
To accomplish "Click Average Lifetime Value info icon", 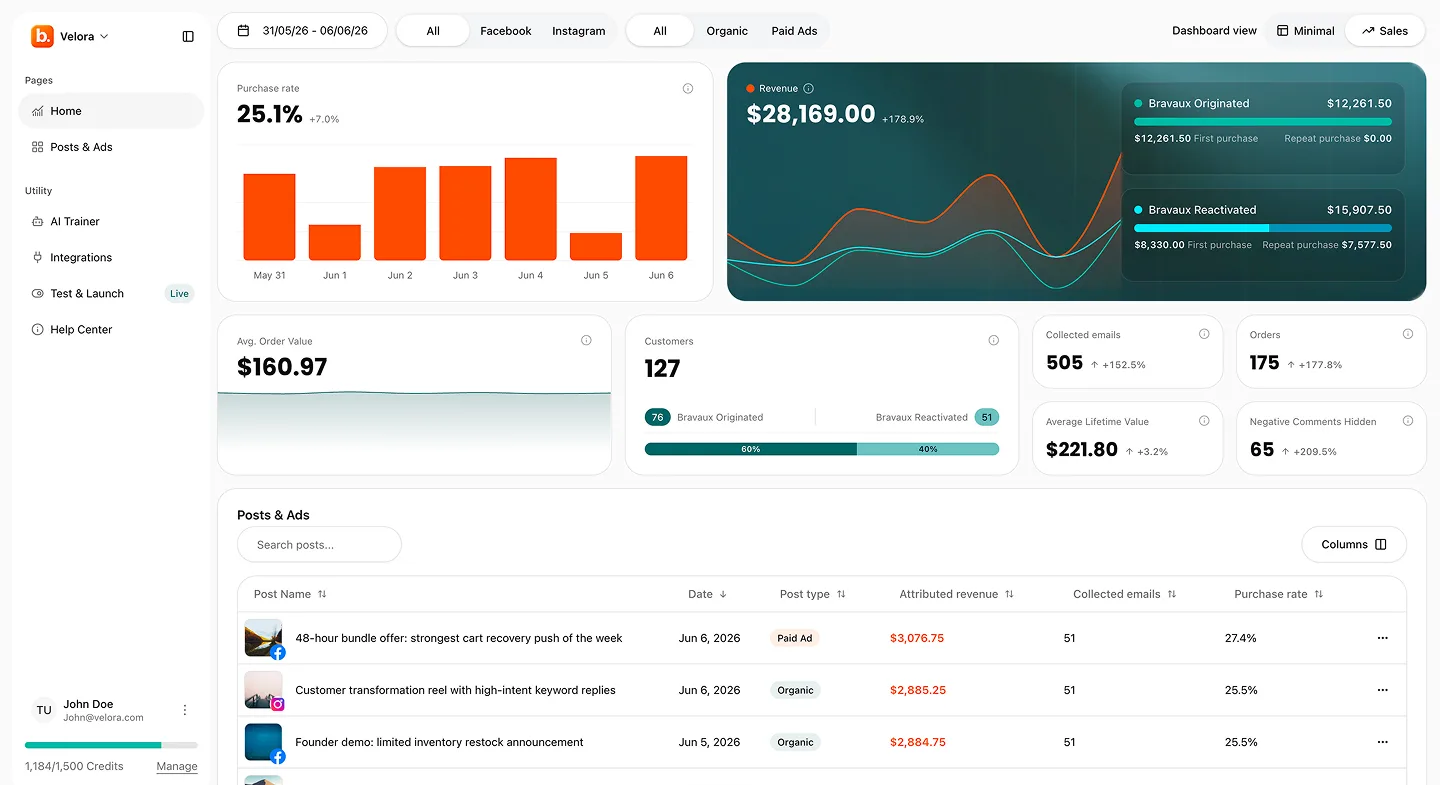I will [x=1204, y=421].
